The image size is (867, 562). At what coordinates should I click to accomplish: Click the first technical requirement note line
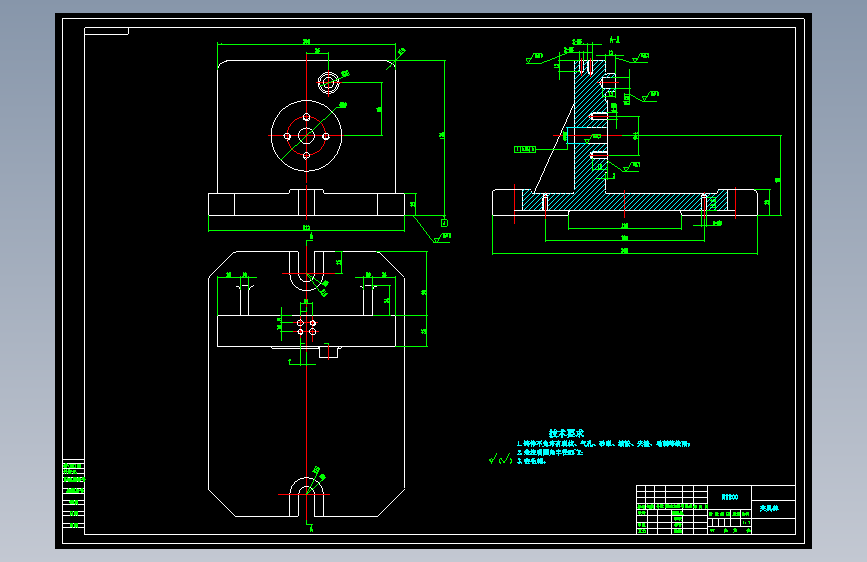click(603, 444)
